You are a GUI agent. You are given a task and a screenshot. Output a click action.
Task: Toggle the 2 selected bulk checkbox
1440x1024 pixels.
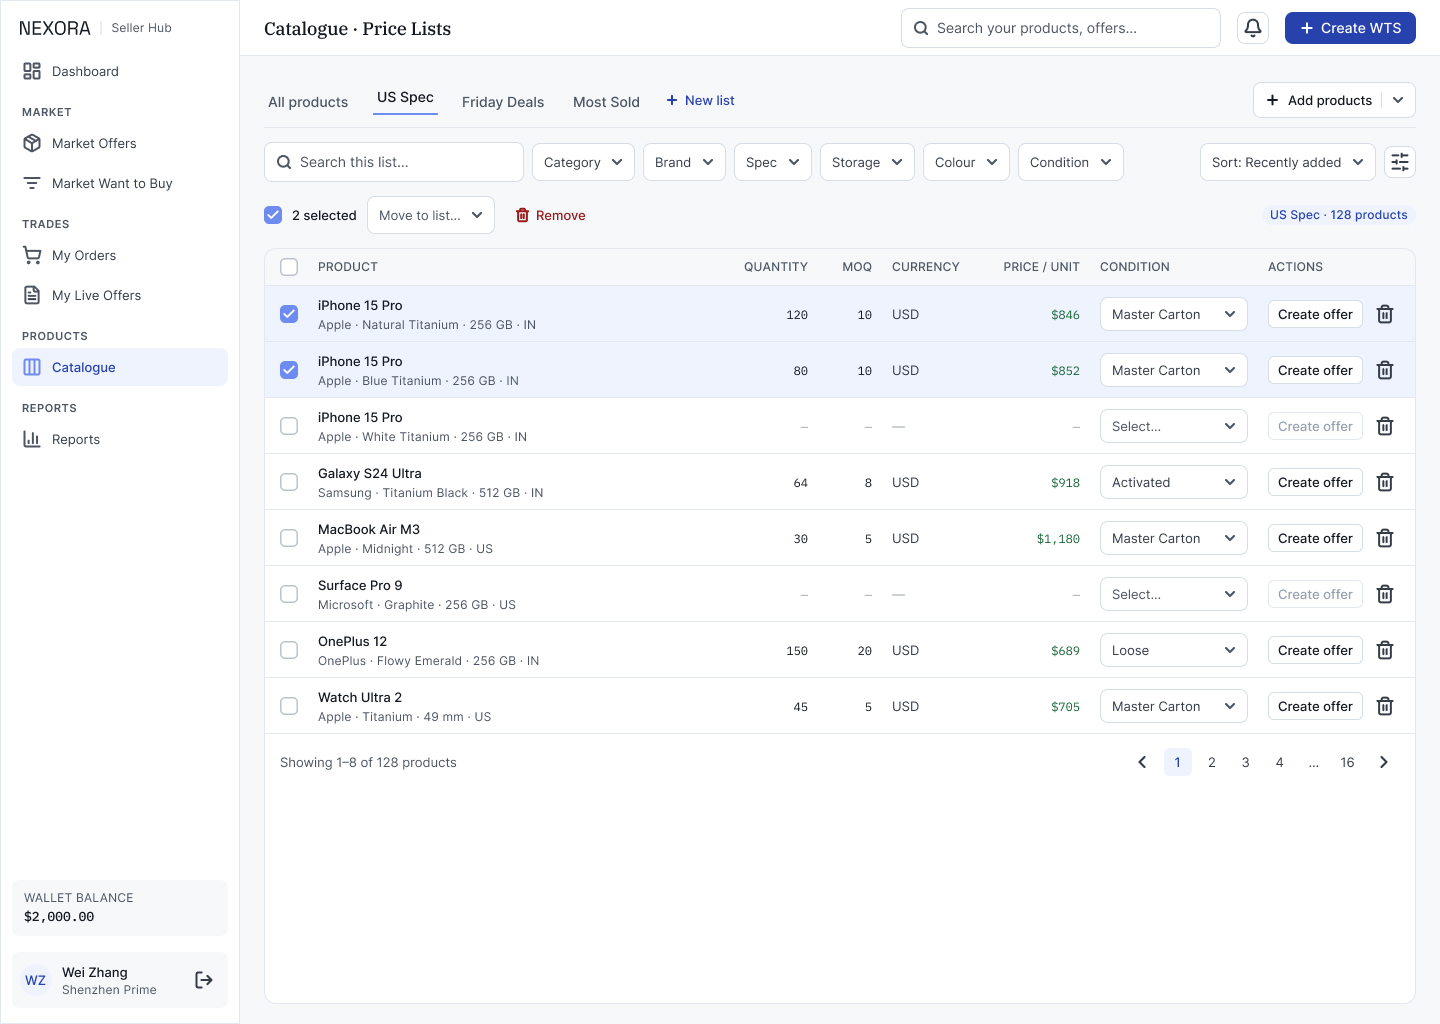coord(273,215)
